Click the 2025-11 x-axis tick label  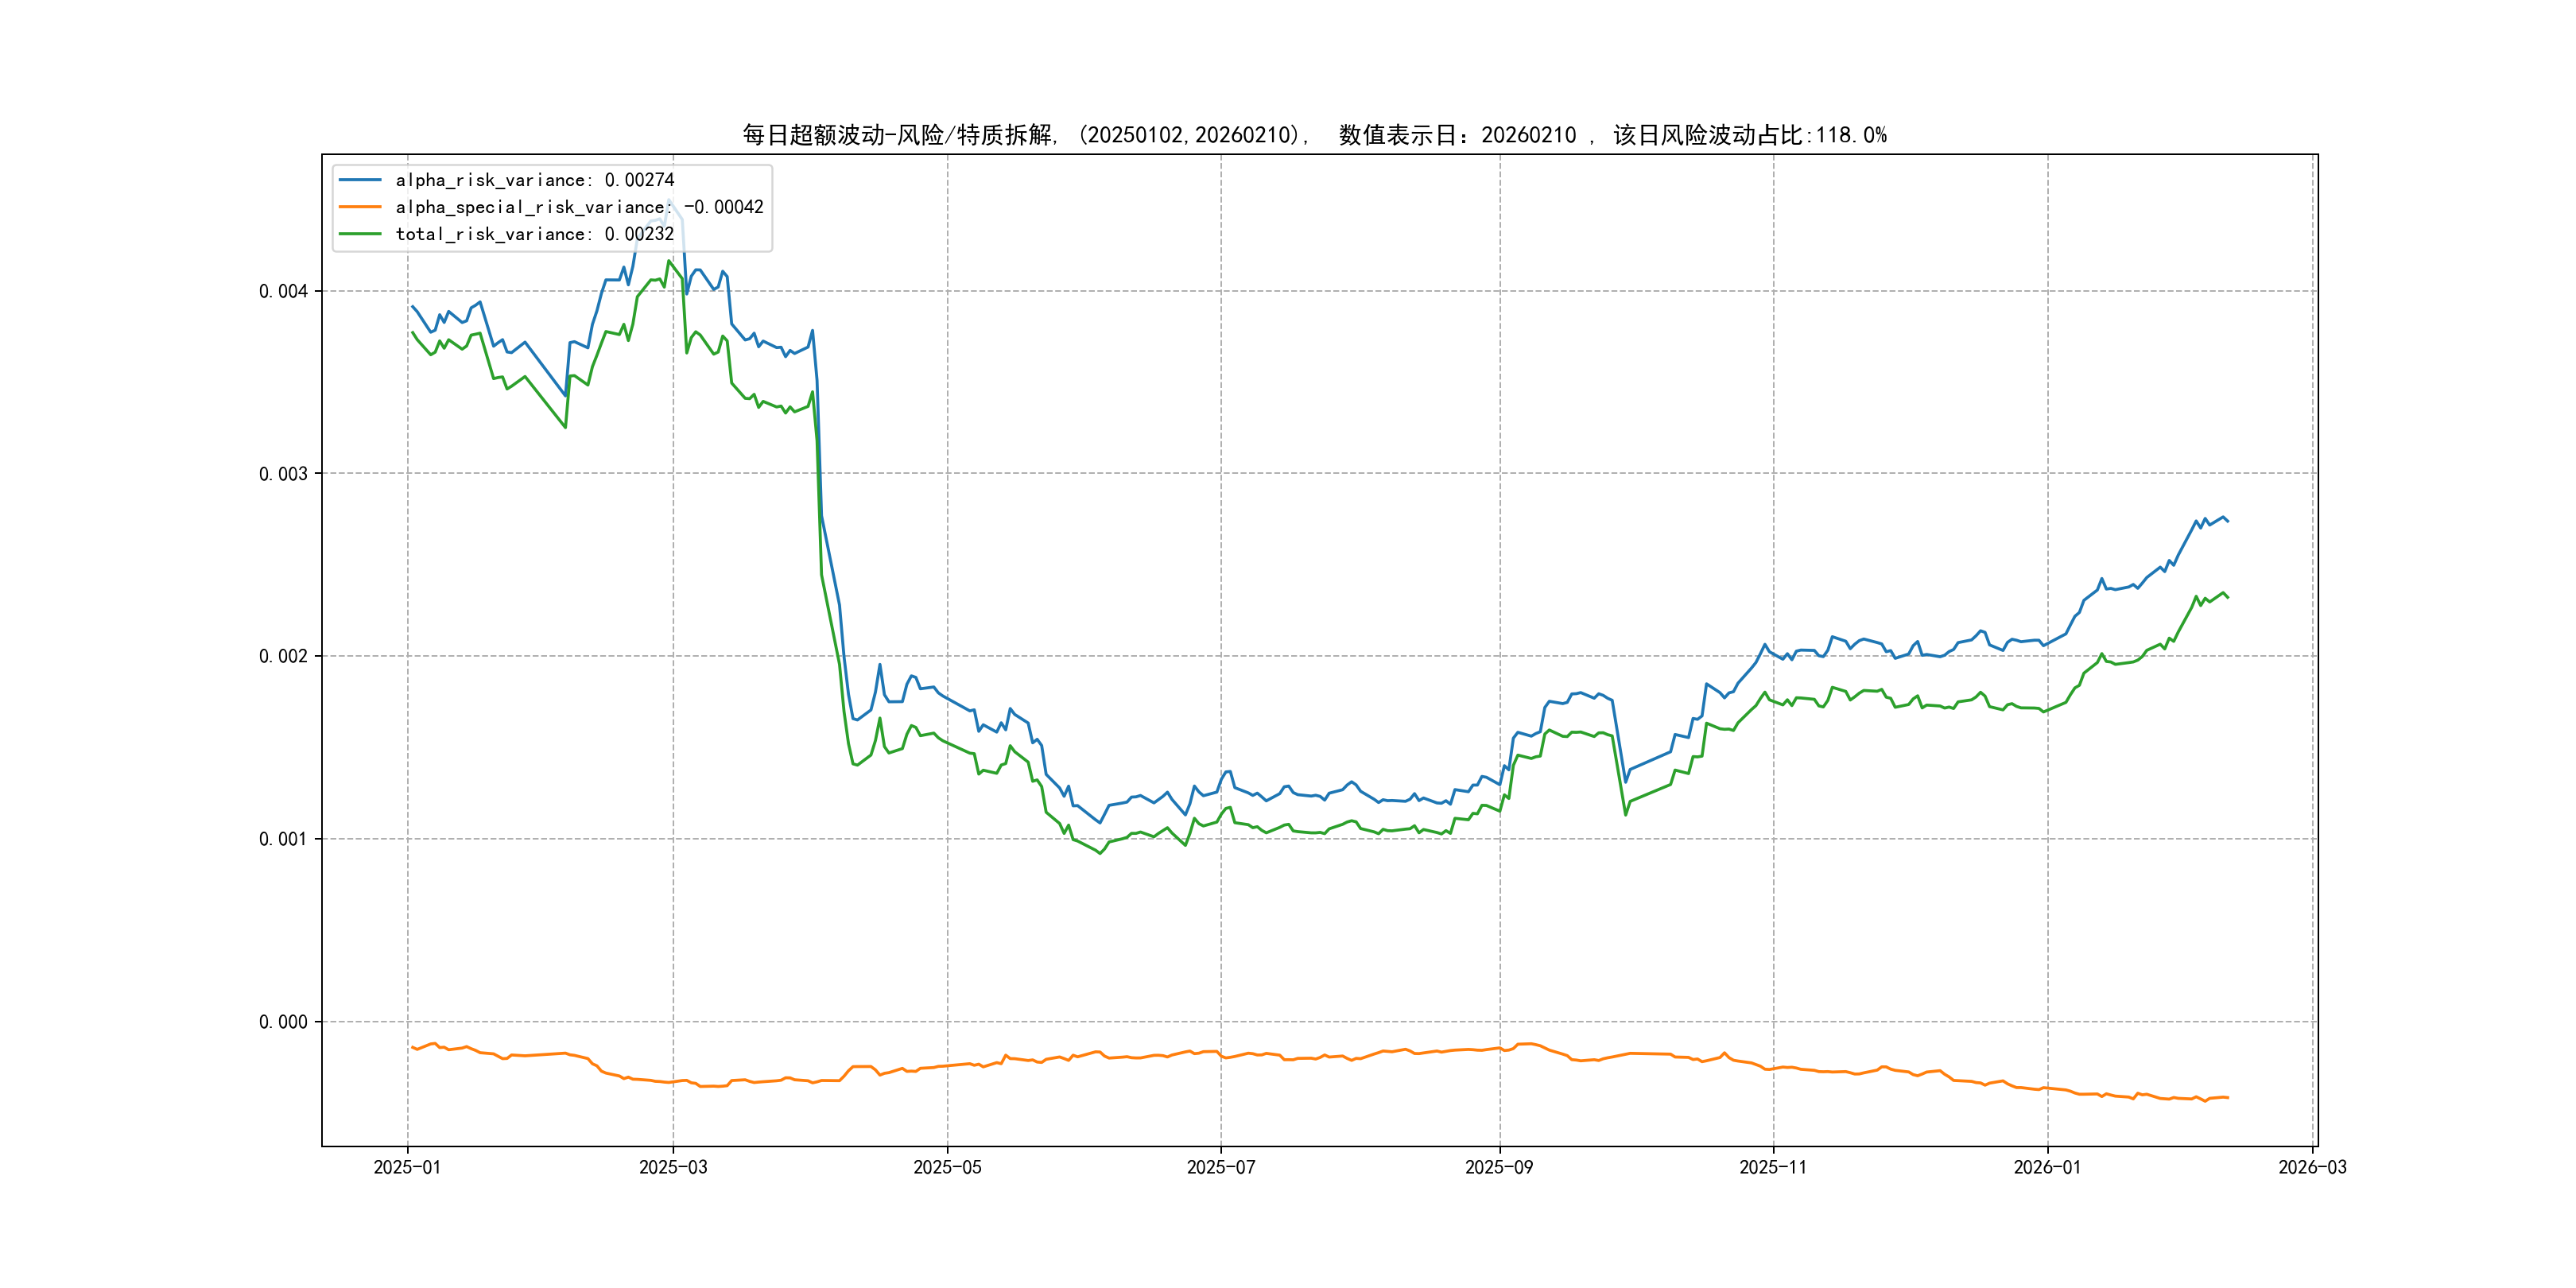click(x=1772, y=1167)
